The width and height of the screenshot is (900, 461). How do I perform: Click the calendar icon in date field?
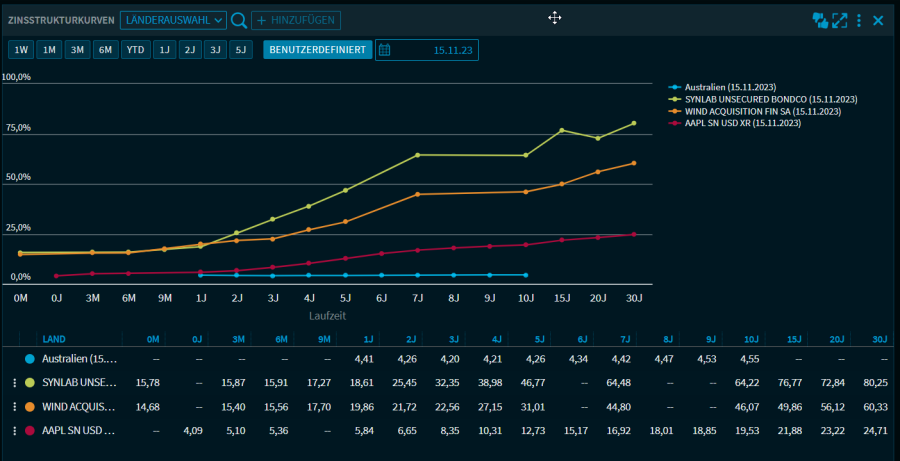coord(385,50)
